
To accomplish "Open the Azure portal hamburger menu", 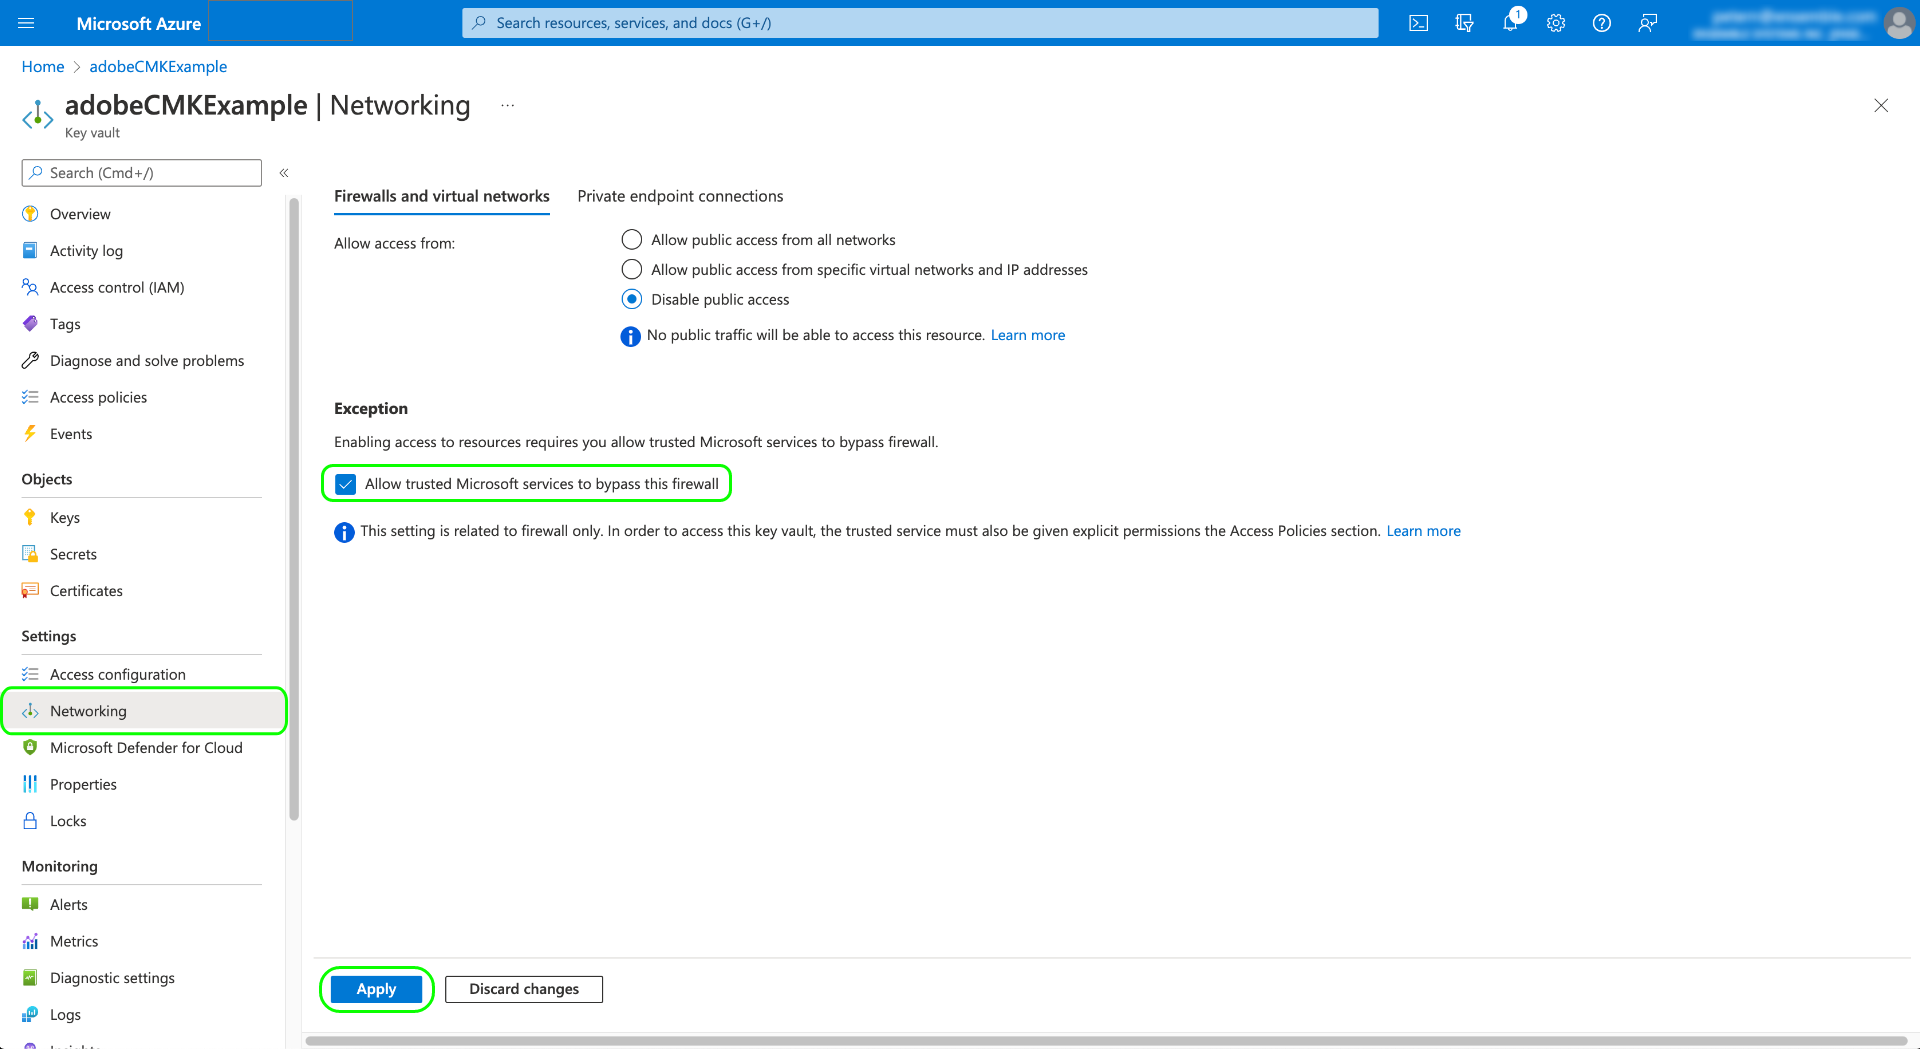I will [x=26, y=23].
